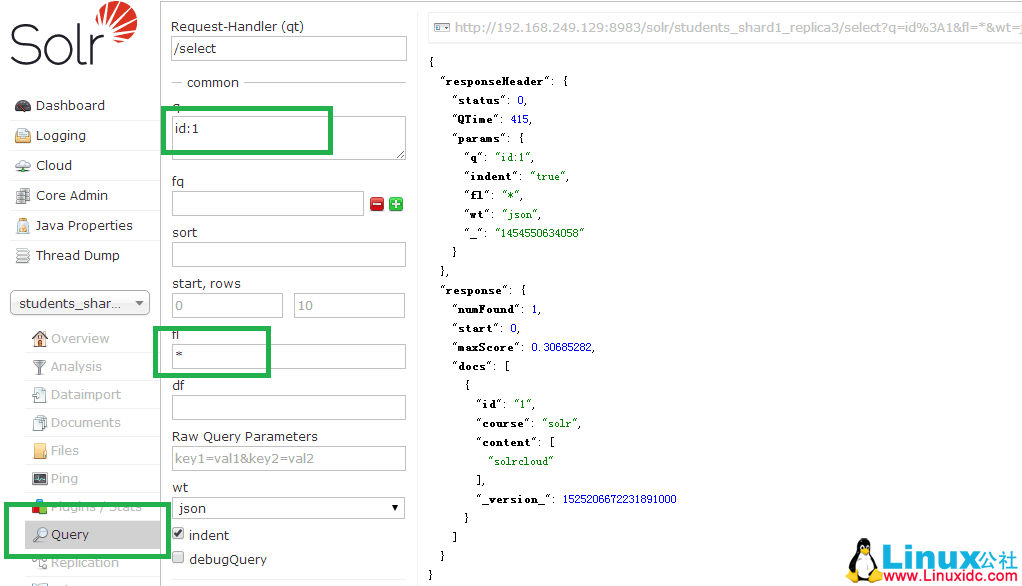Click the Dashboard icon in sidebar

(22, 106)
